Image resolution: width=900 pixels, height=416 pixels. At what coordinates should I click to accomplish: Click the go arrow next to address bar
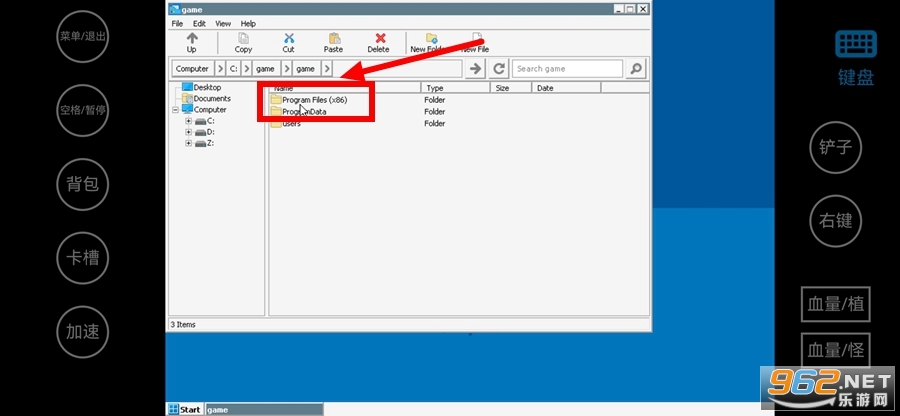(x=475, y=69)
